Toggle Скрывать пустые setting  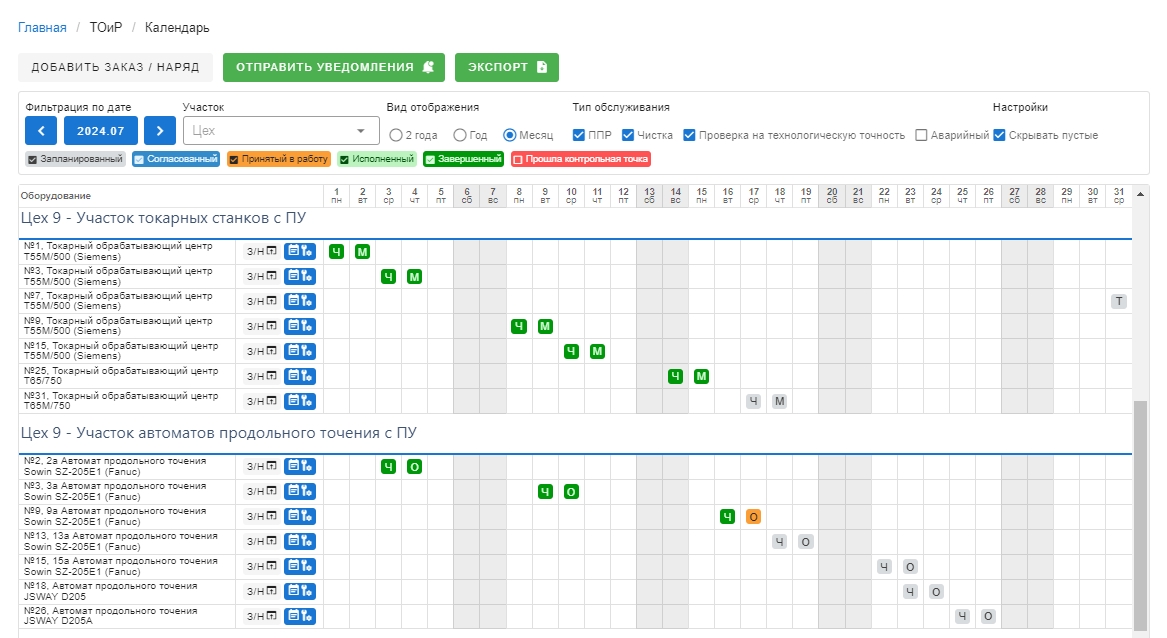[x=999, y=135]
